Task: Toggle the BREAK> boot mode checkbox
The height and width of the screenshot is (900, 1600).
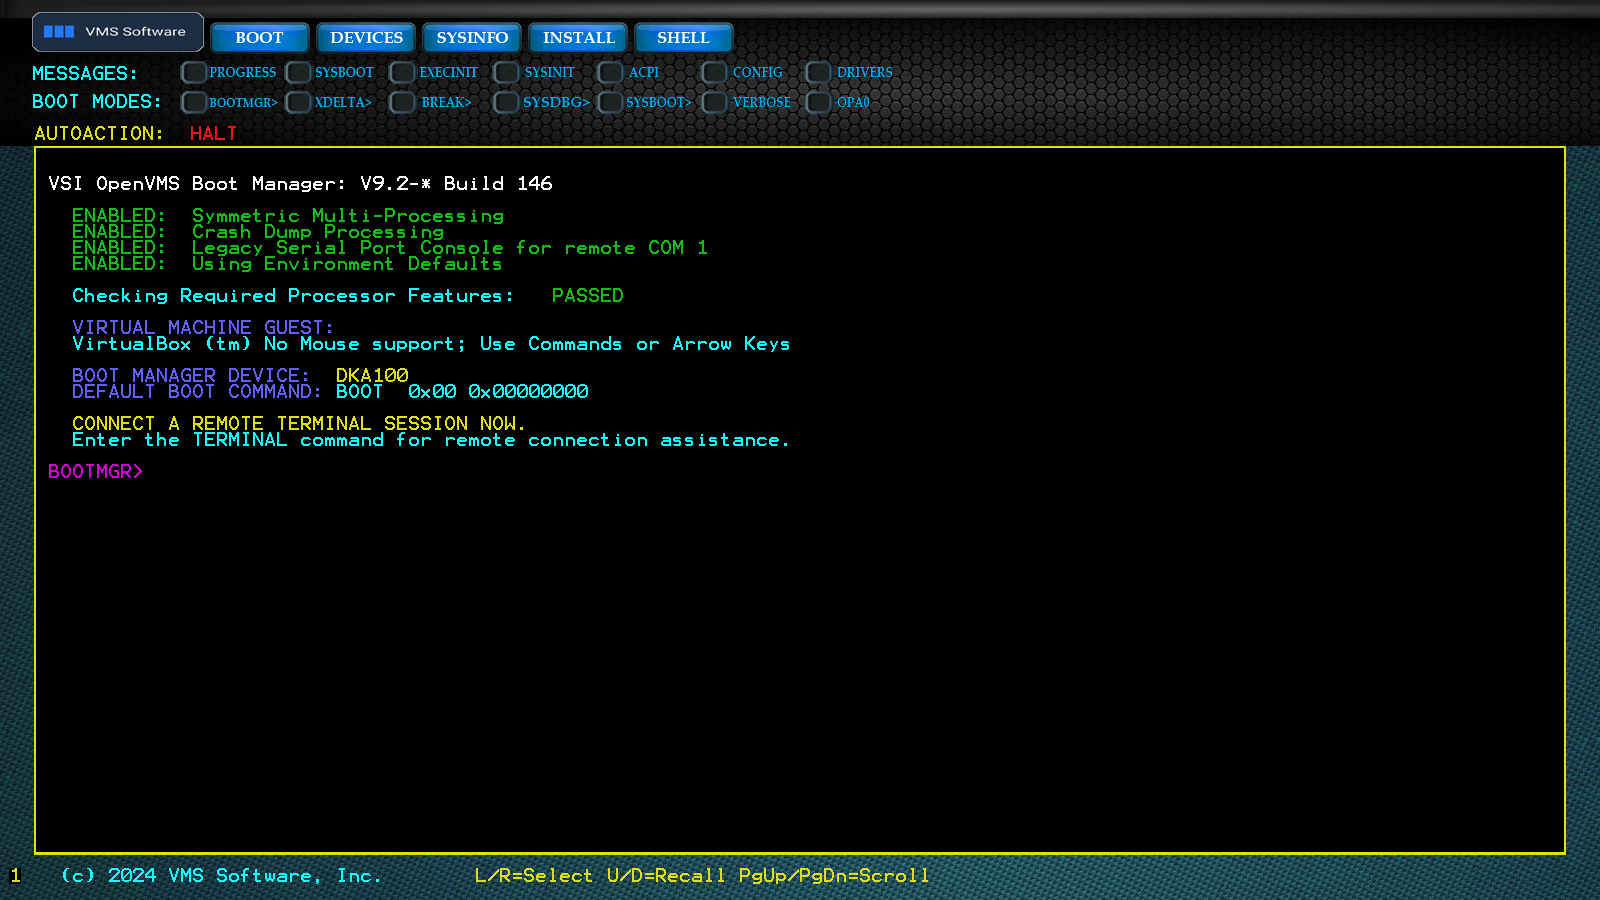Action: point(402,102)
